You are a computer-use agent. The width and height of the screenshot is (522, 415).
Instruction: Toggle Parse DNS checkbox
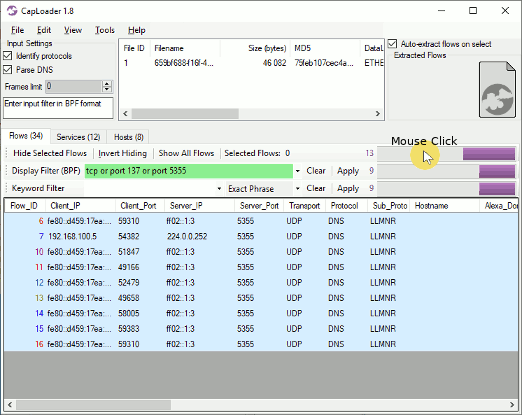[8, 70]
